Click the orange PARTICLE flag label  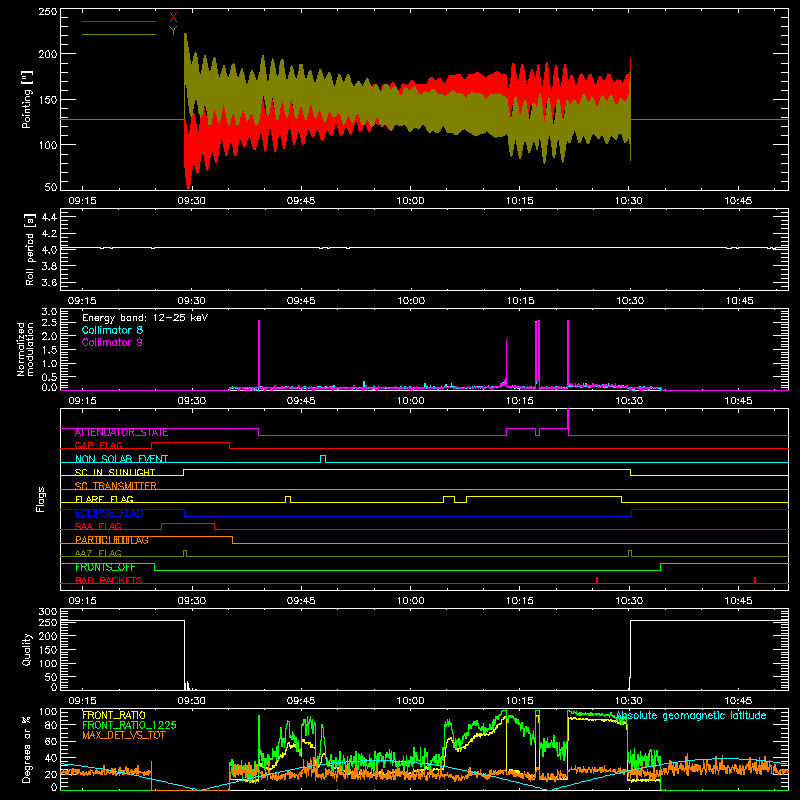coord(112,540)
